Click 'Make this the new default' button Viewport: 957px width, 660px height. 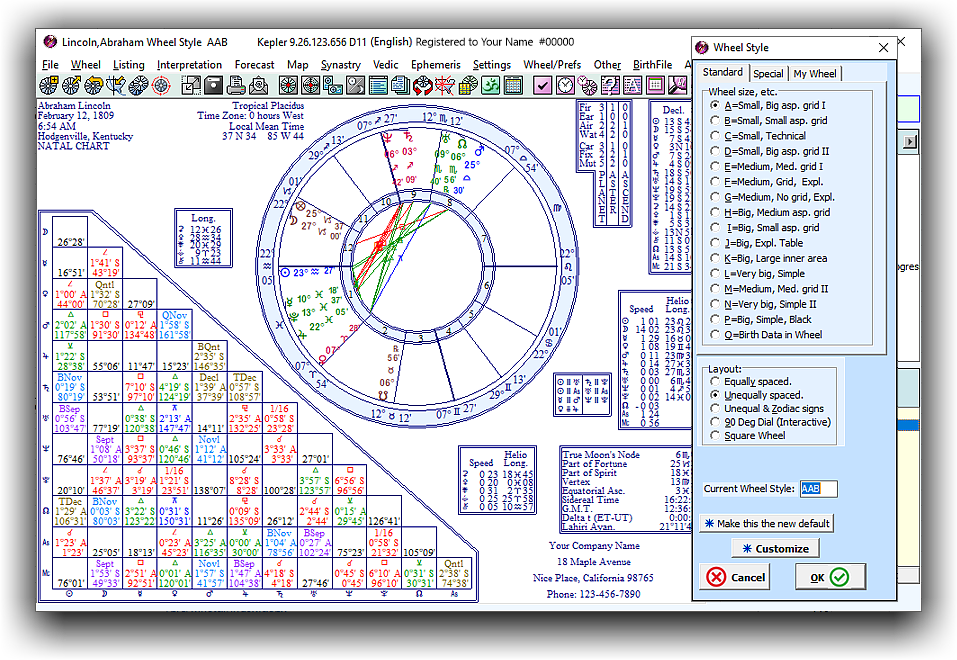[766, 524]
